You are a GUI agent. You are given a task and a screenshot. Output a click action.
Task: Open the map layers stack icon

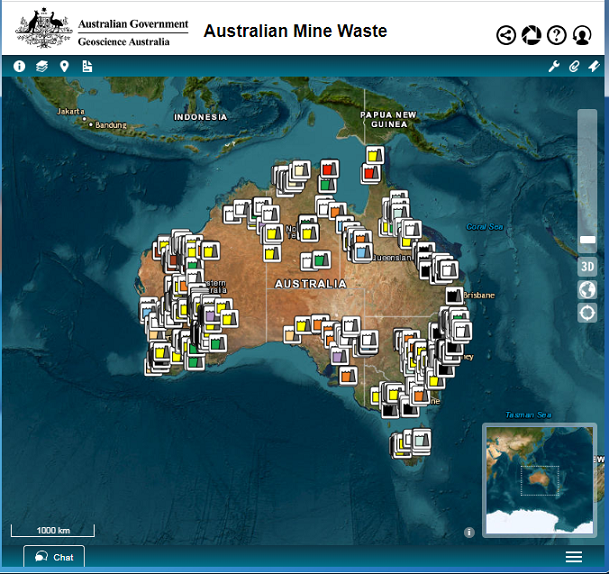(42, 66)
